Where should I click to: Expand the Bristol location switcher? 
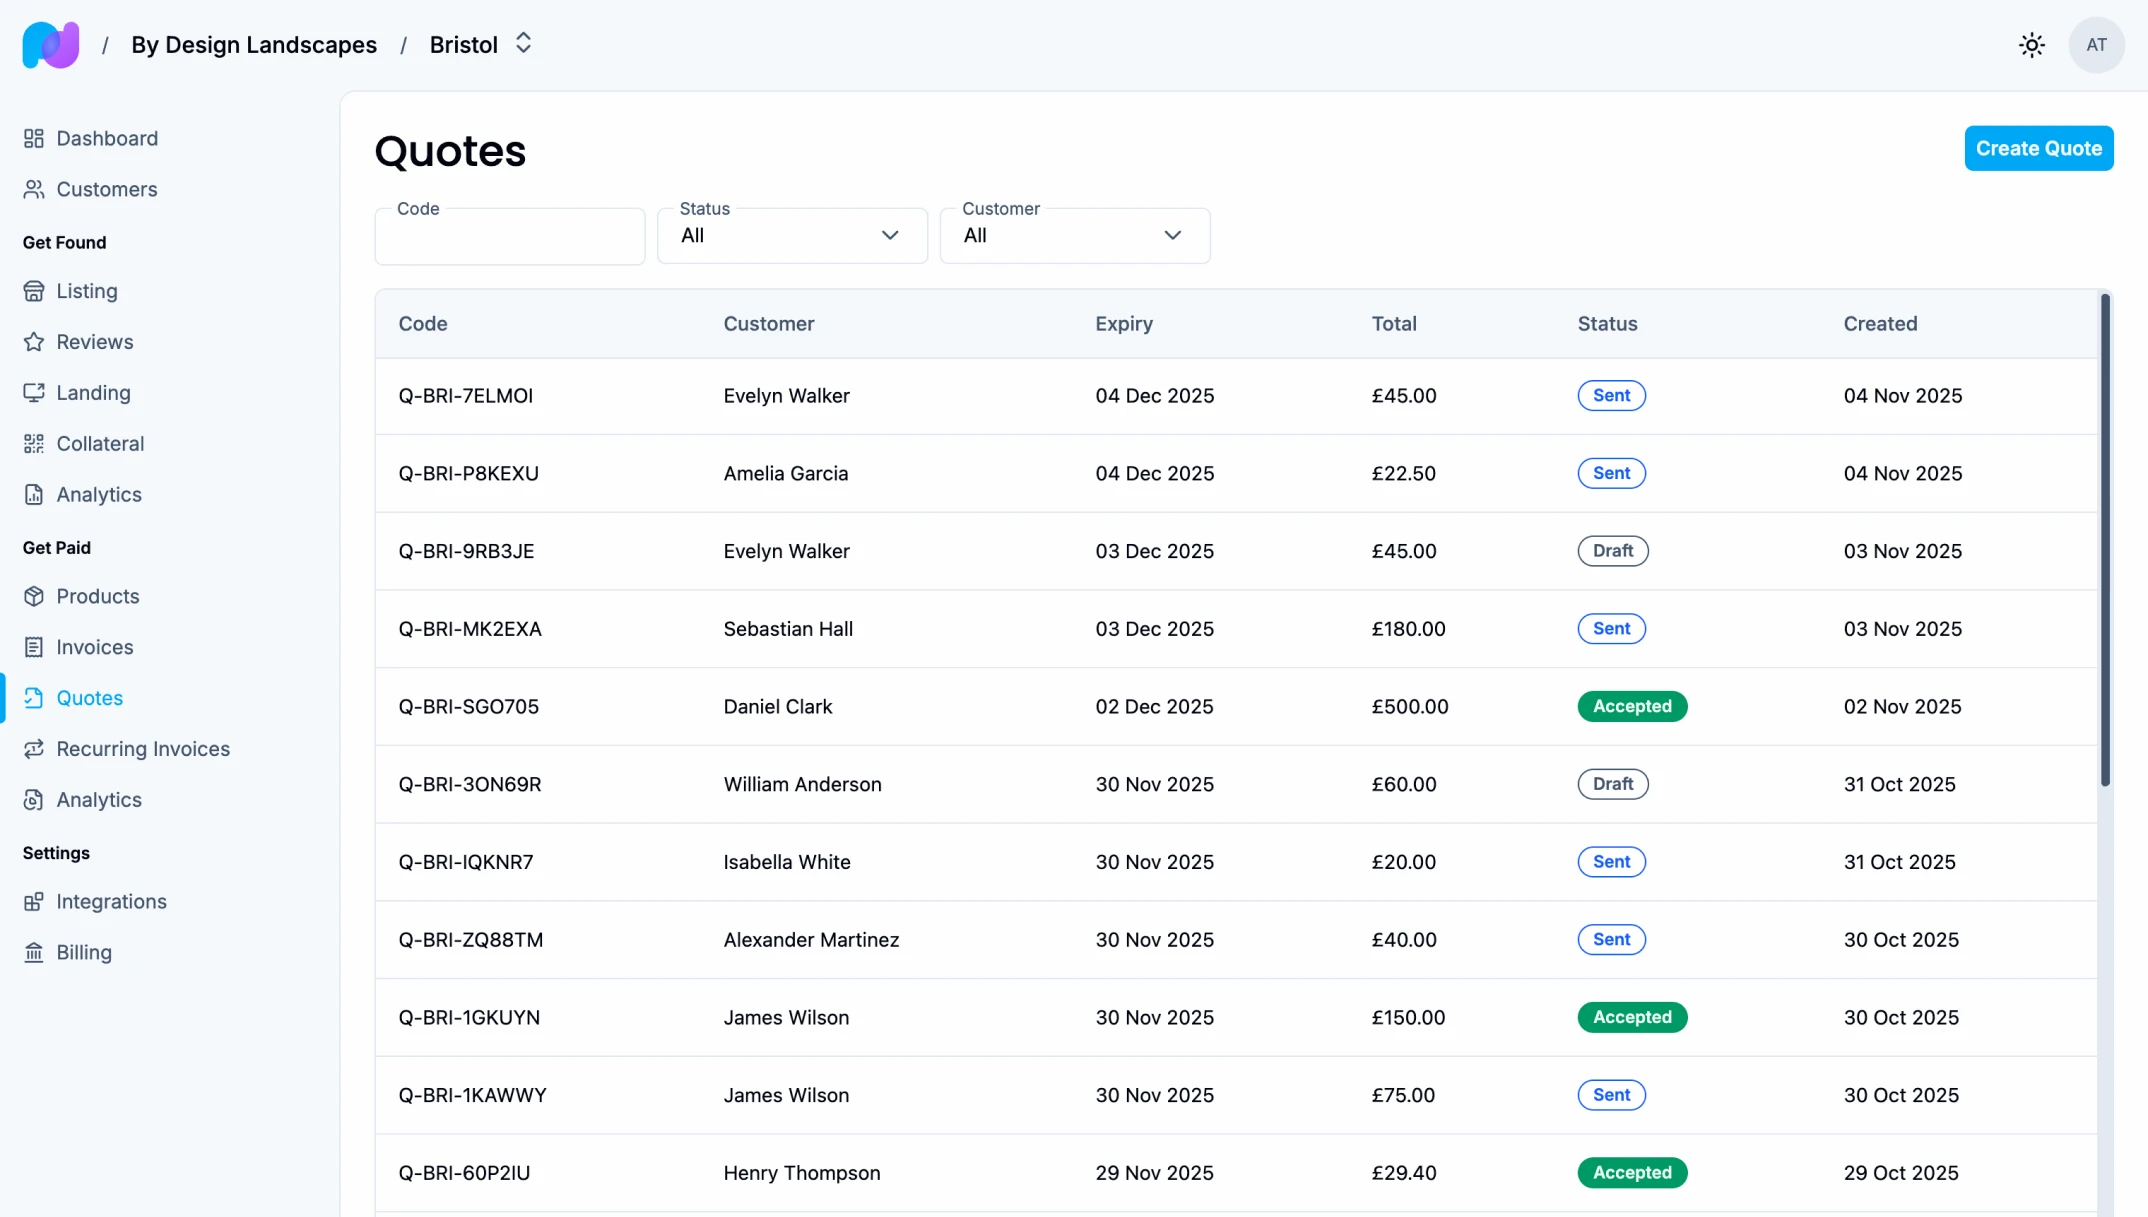pos(522,44)
